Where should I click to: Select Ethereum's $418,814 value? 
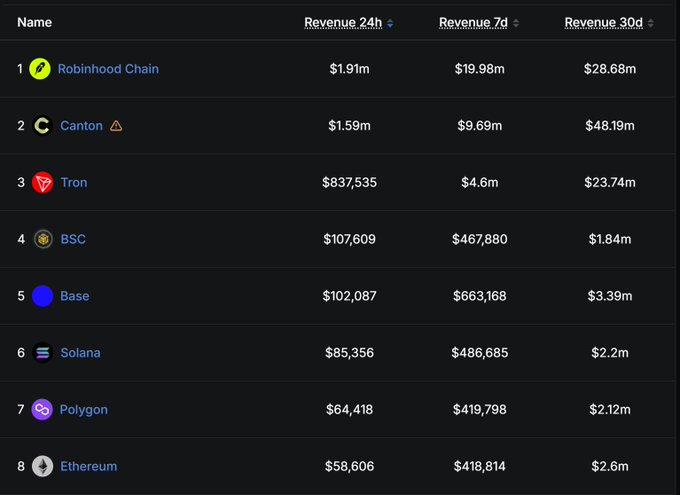click(480, 466)
